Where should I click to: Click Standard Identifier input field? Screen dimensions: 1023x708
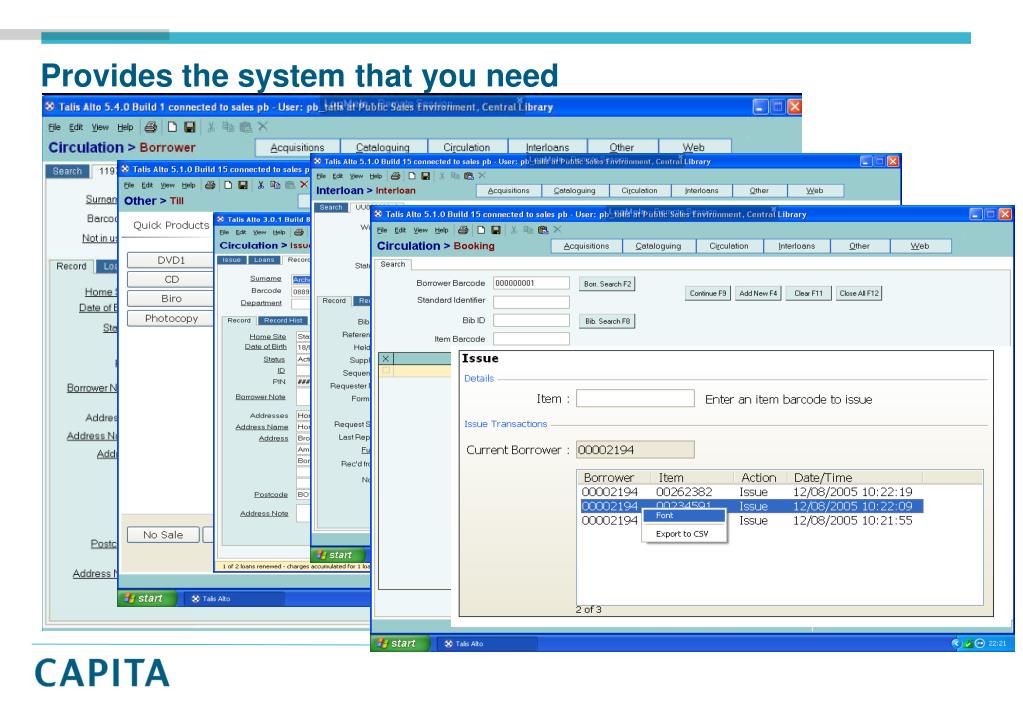click(x=531, y=302)
